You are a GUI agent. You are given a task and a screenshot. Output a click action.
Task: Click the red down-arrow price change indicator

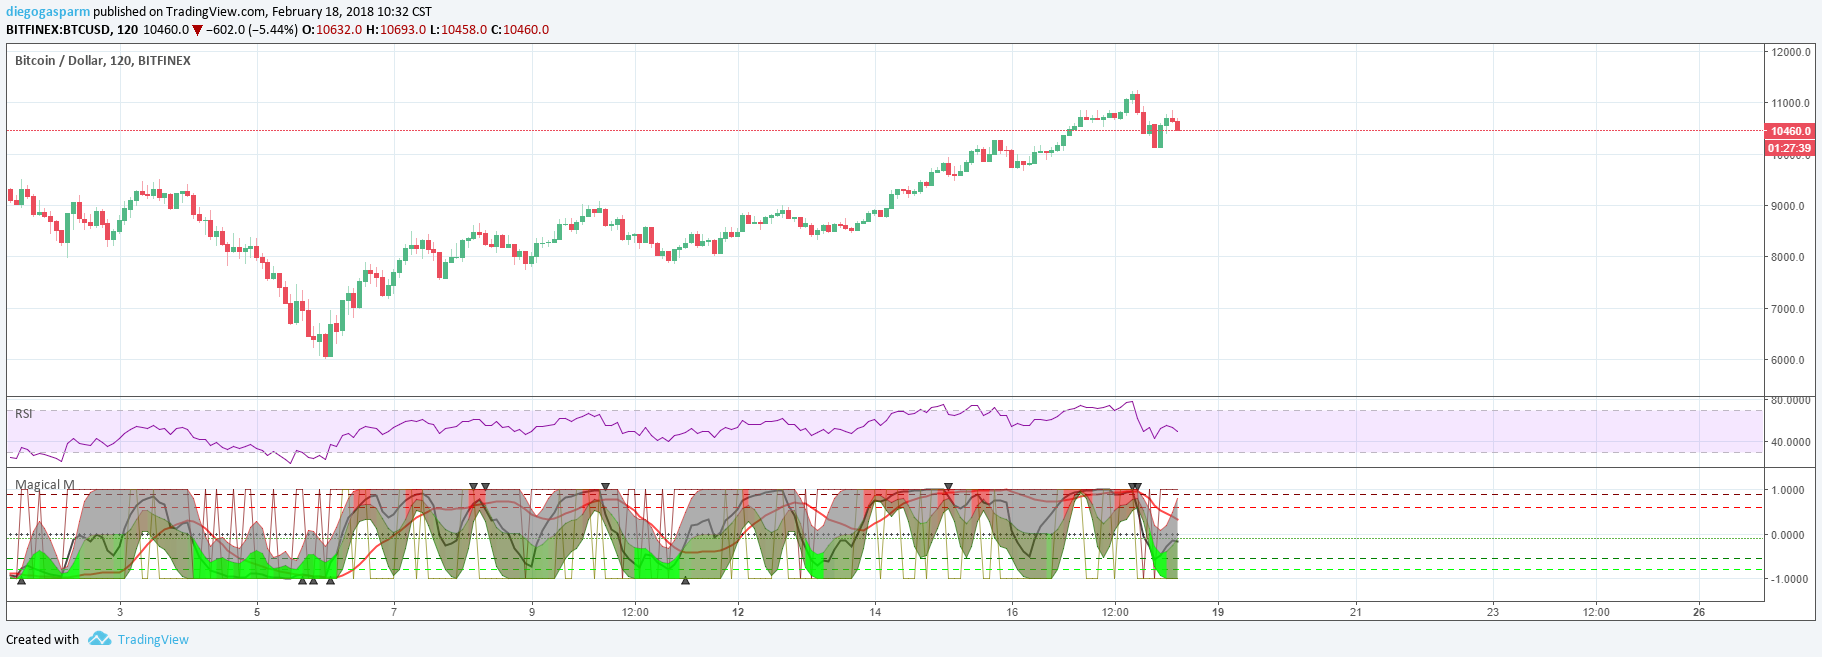click(x=197, y=30)
